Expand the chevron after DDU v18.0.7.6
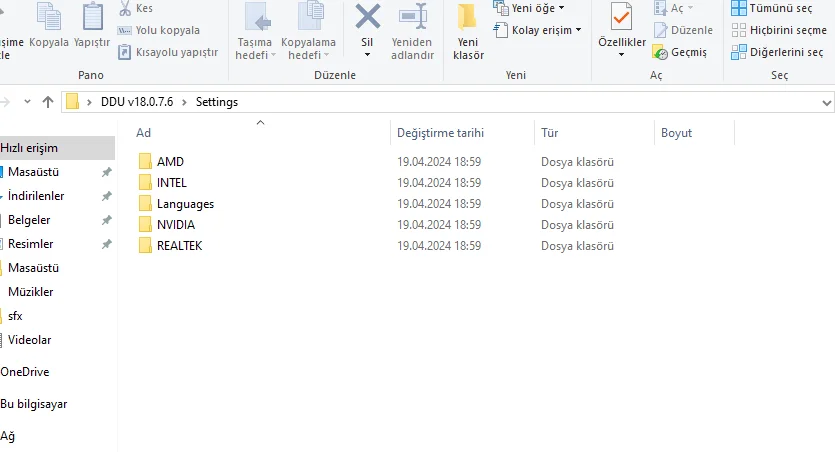 (184, 102)
